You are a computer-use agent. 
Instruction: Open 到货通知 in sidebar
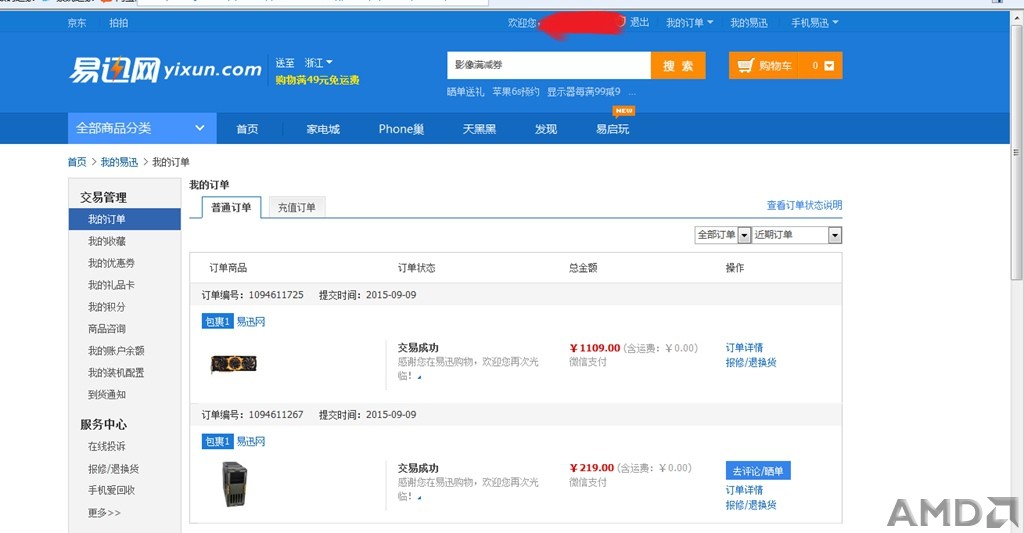pos(107,395)
